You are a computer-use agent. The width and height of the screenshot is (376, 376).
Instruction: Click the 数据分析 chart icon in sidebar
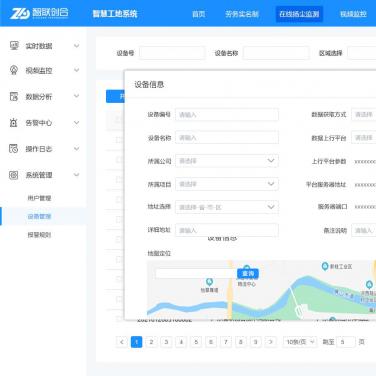14,96
